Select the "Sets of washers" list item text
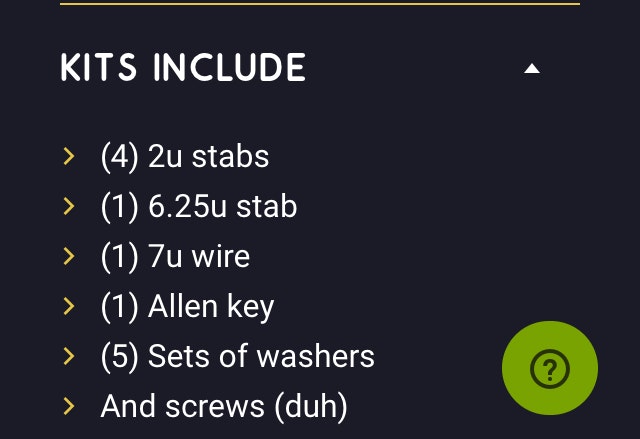Image resolution: width=640 pixels, height=439 pixels. (261, 357)
